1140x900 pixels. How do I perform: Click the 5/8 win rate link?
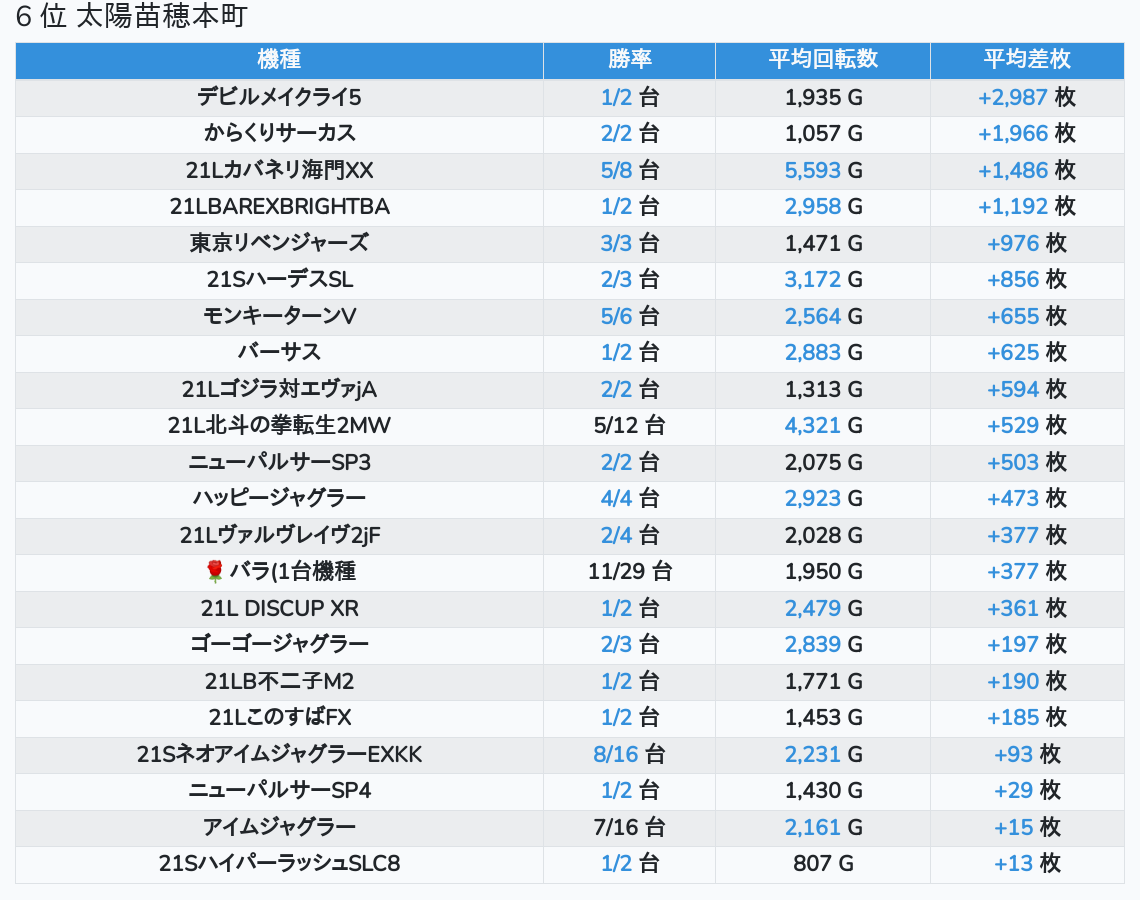point(616,170)
